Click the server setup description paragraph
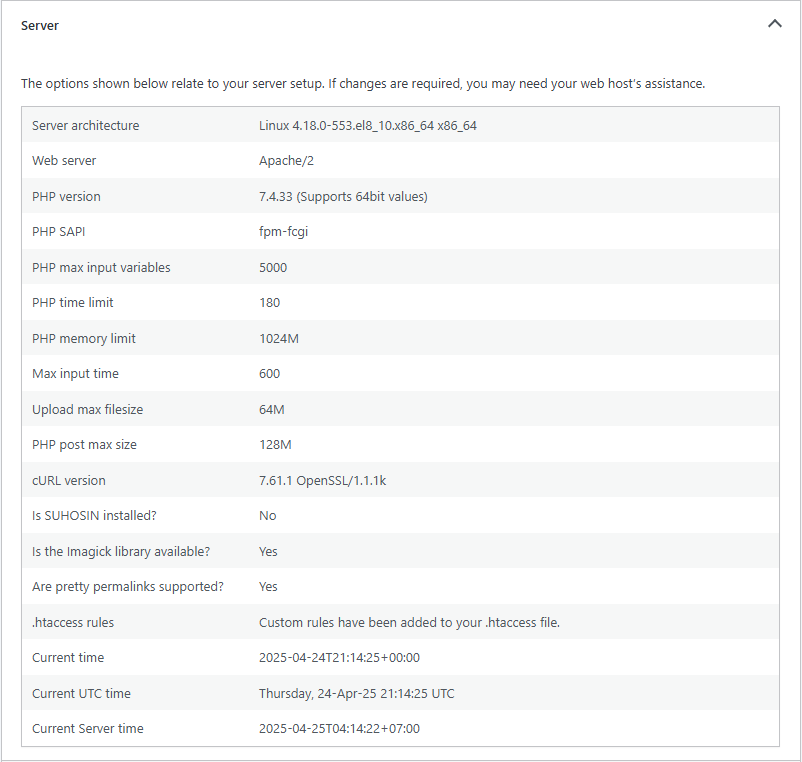Image resolution: width=802 pixels, height=762 pixels. 363,84
